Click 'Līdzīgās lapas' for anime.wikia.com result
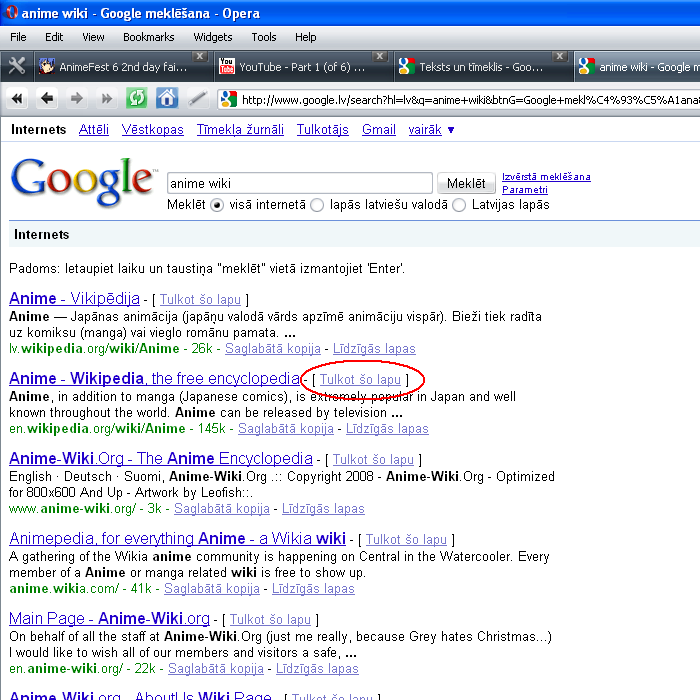Image resolution: width=700 pixels, height=700 pixels. (x=313, y=588)
